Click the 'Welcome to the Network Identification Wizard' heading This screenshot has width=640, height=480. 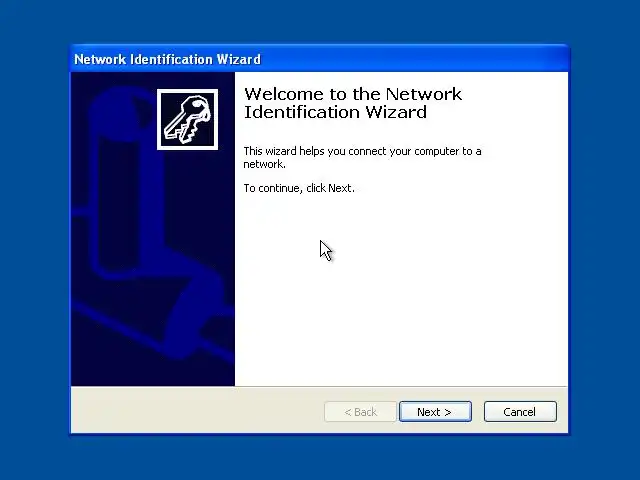click(353, 103)
